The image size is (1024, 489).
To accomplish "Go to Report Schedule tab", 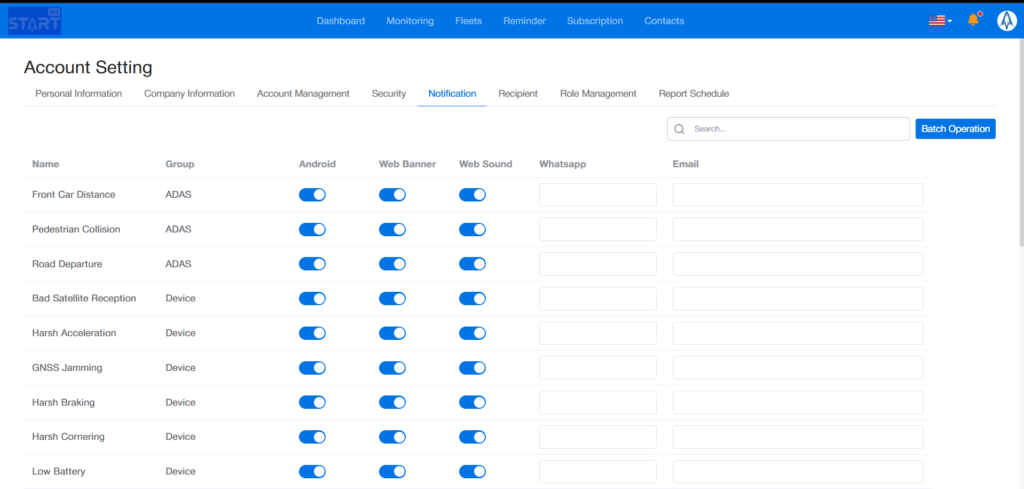I will [x=693, y=94].
